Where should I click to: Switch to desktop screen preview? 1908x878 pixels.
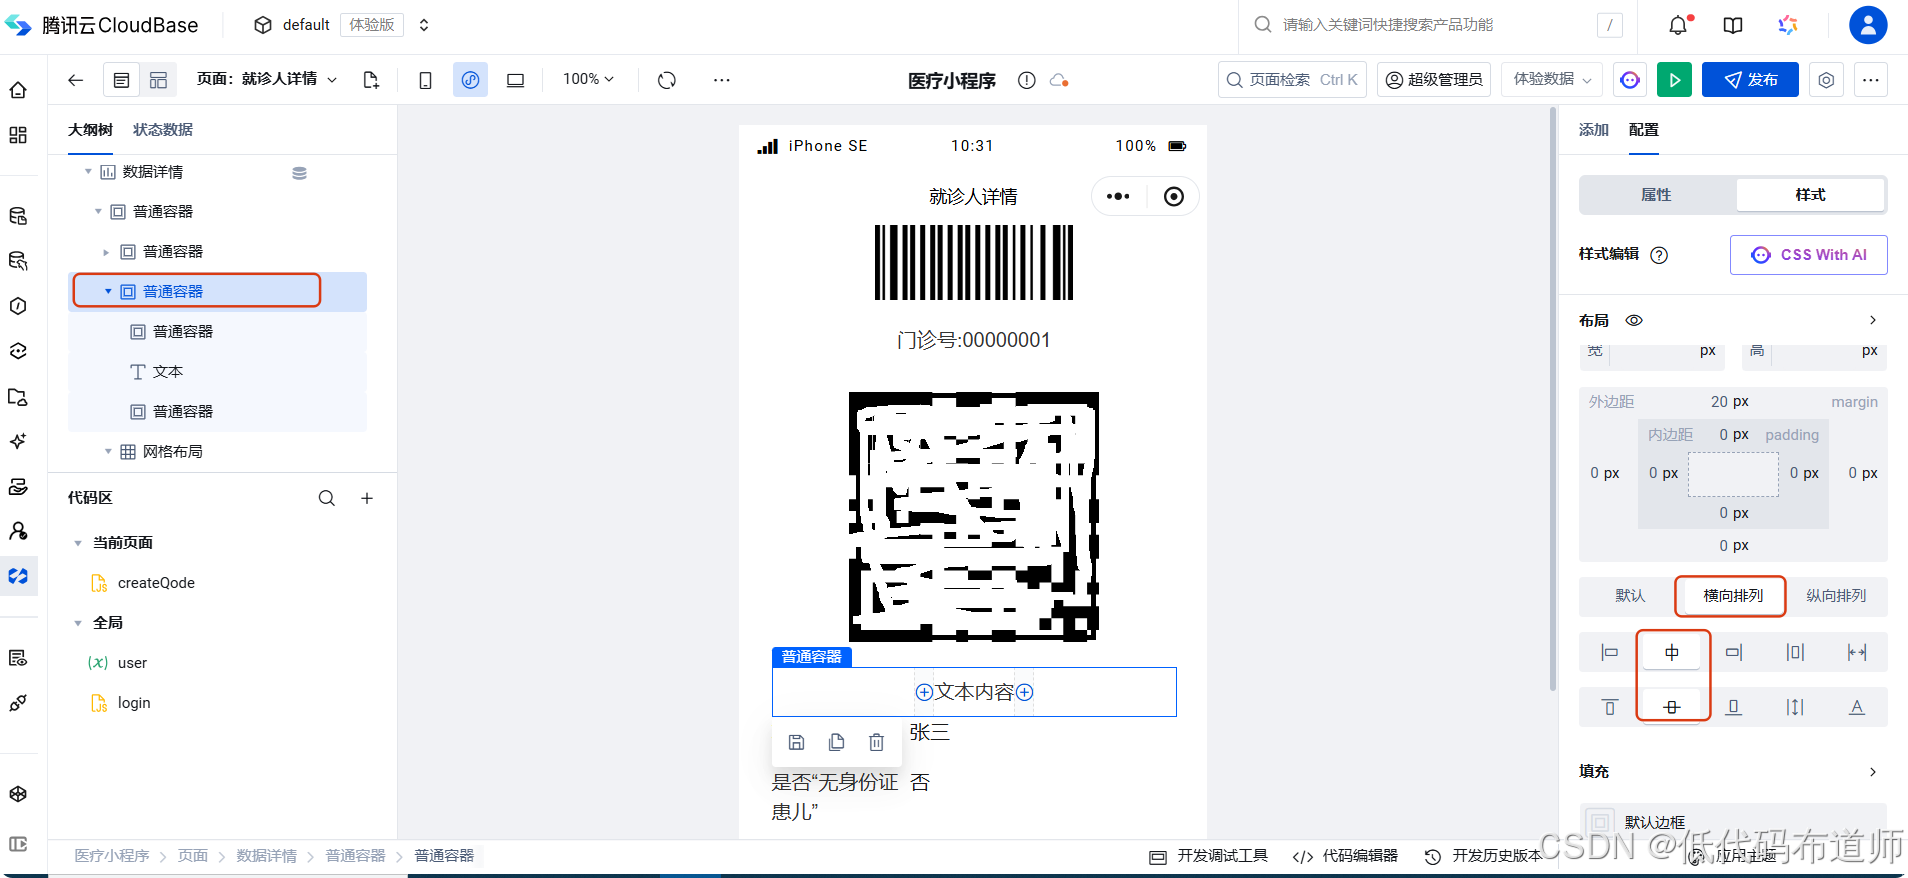(515, 80)
